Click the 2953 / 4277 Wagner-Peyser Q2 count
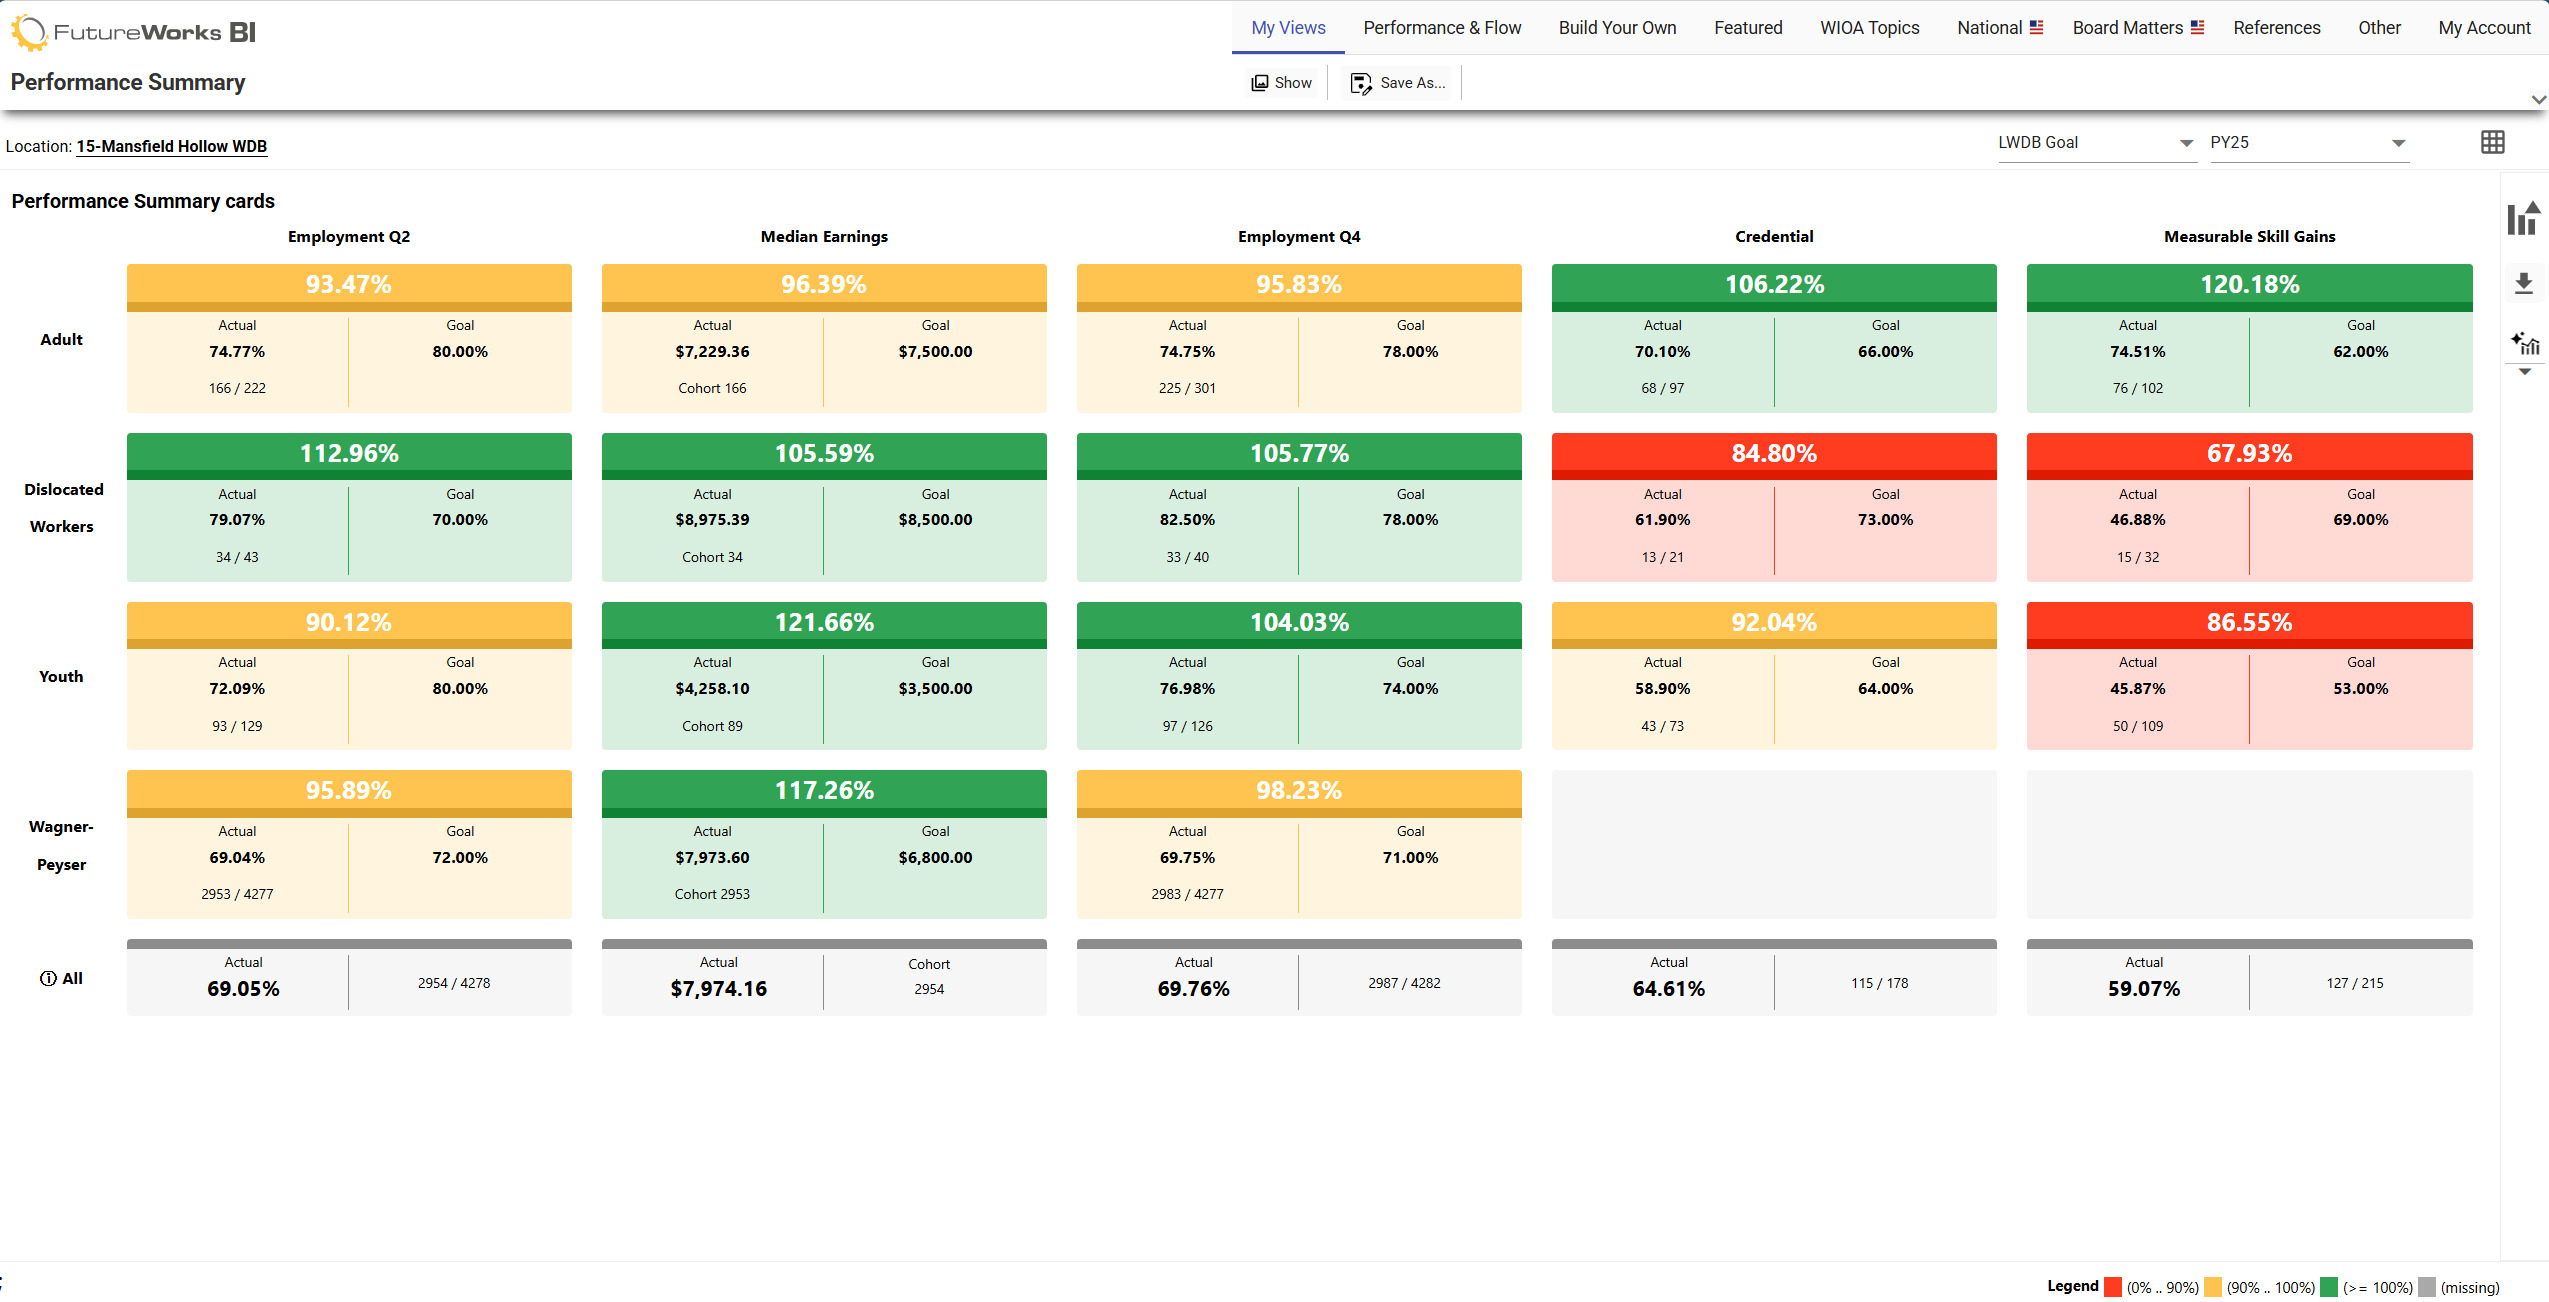 237,894
